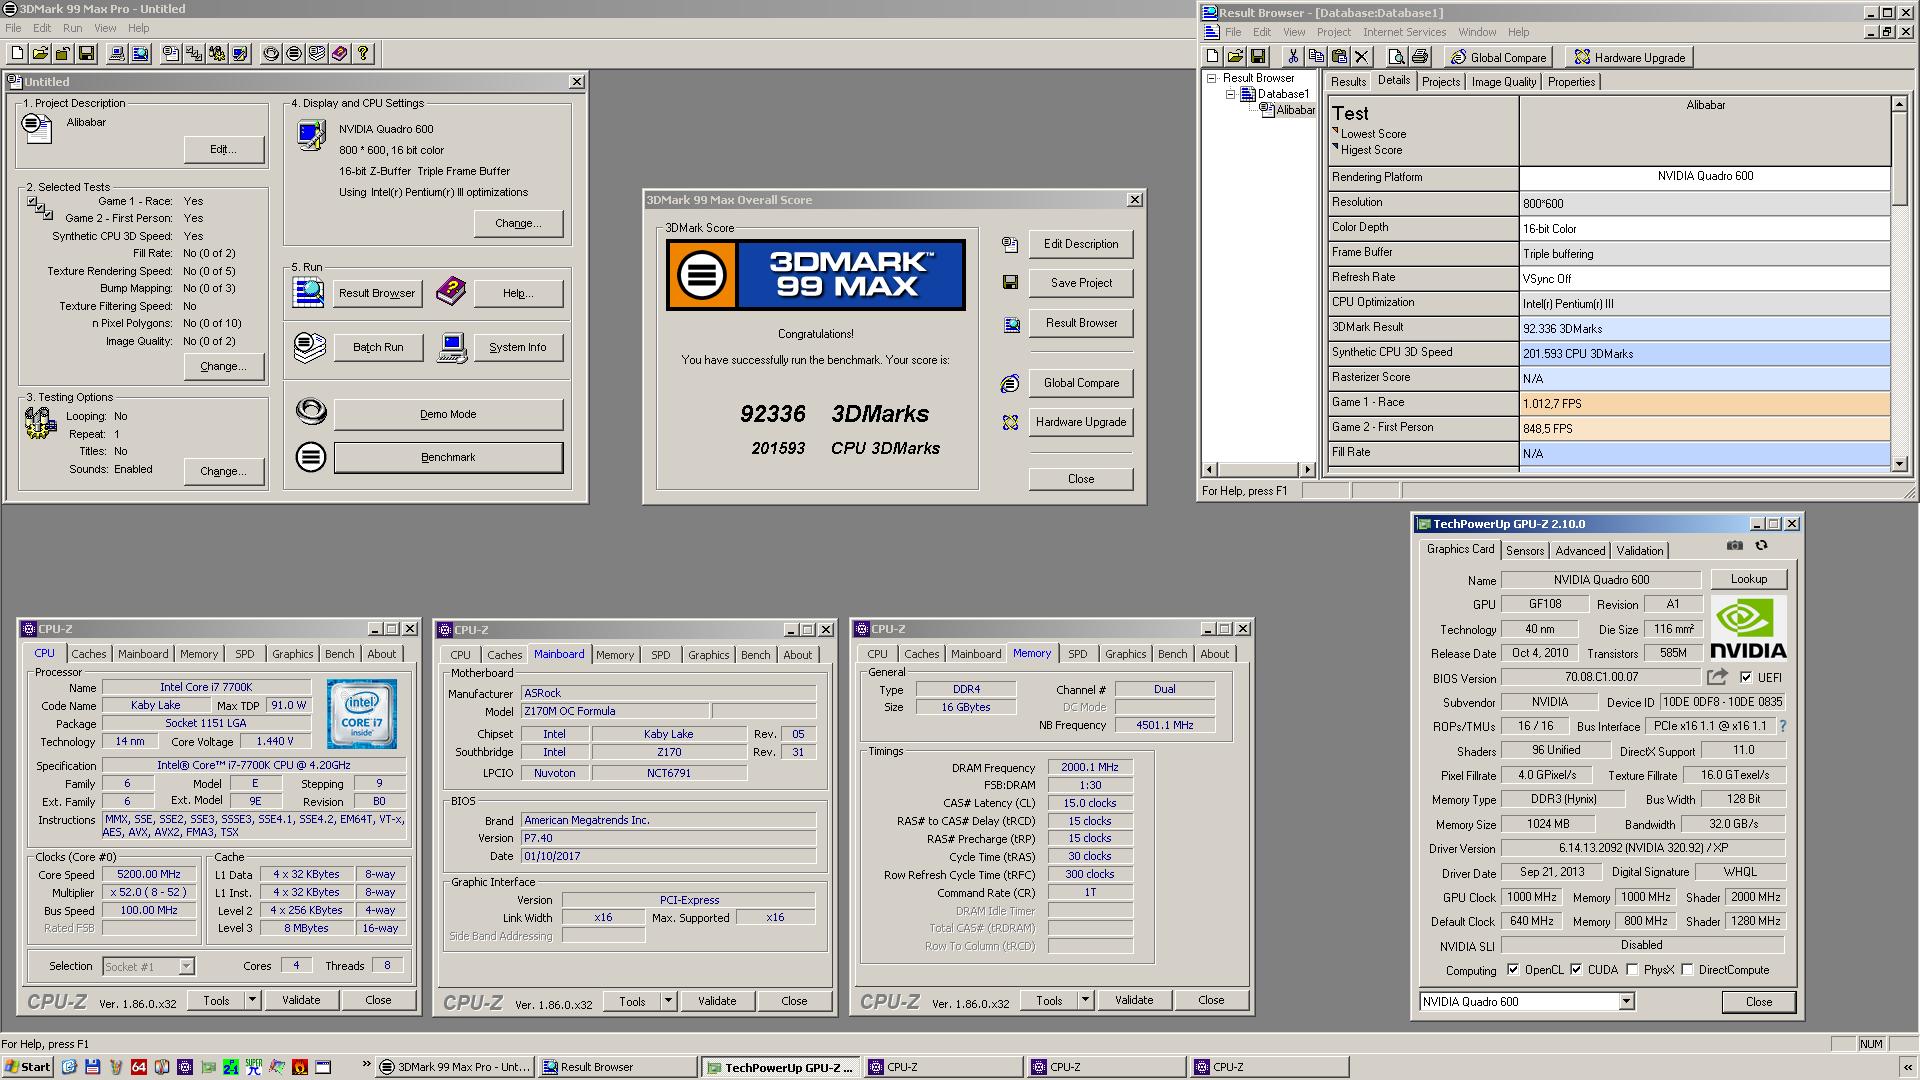Click the AIDA64 icon in quick launch
Image resolution: width=1920 pixels, height=1080 pixels.
pyautogui.click(x=139, y=1067)
